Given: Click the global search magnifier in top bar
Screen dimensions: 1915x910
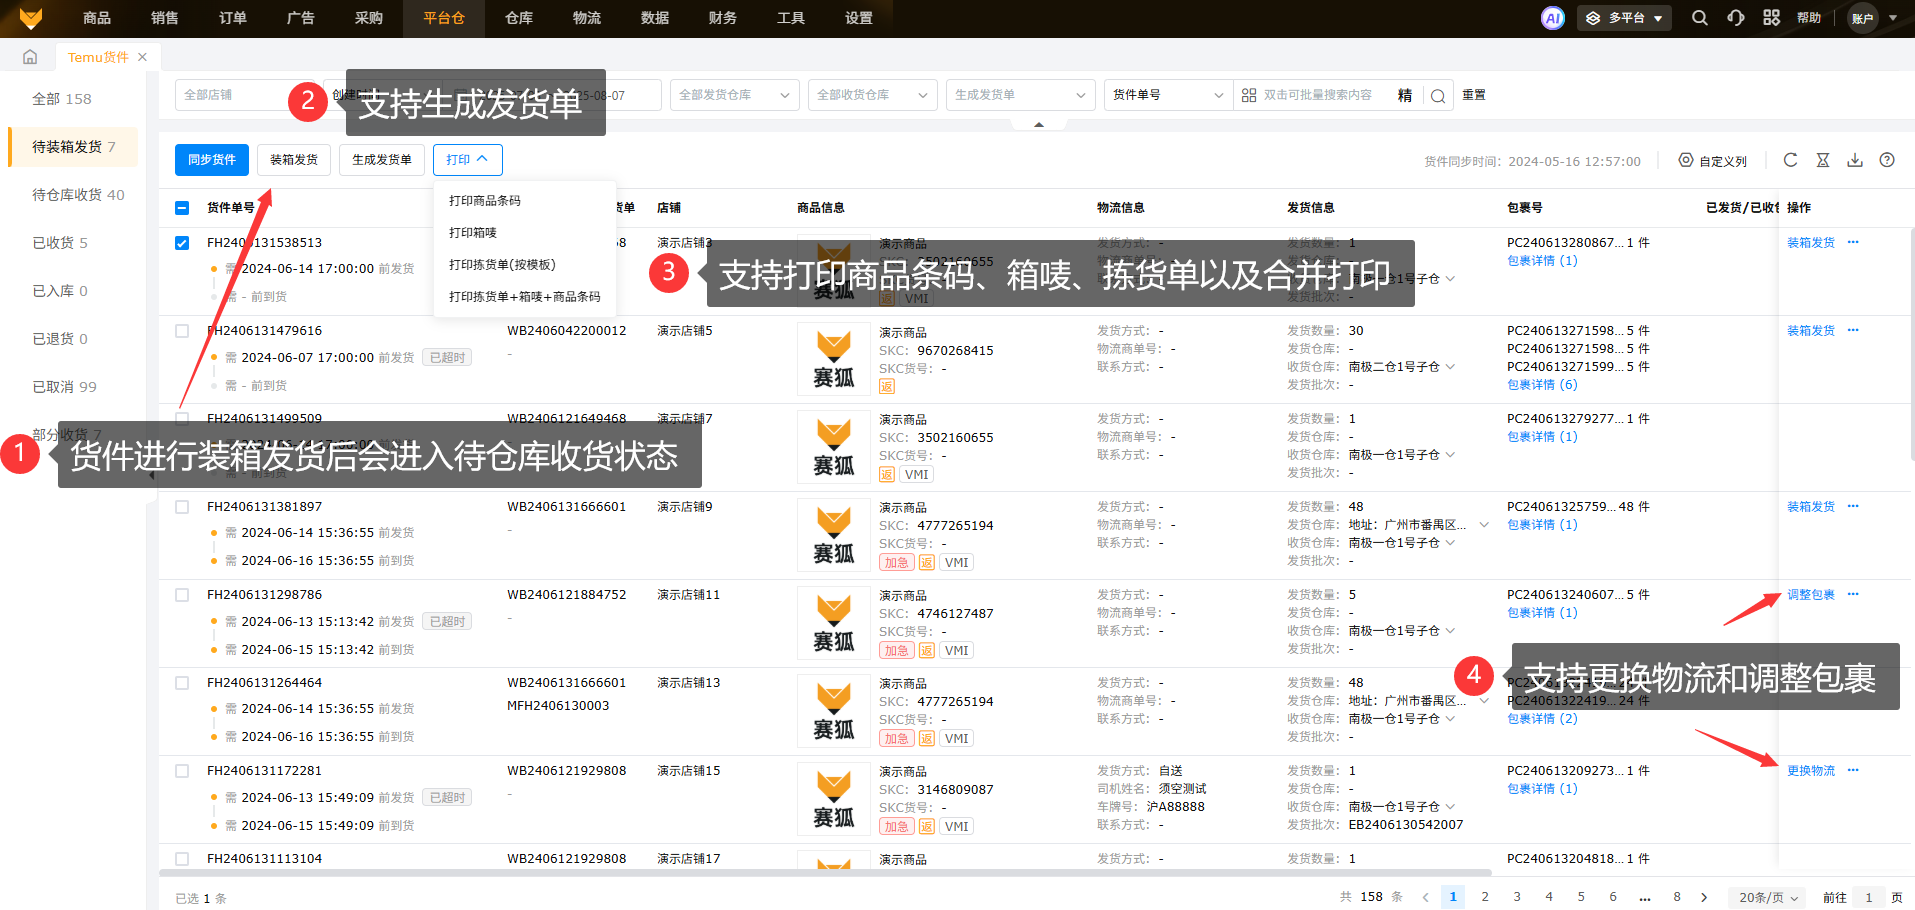Looking at the screenshot, I should point(1699,18).
